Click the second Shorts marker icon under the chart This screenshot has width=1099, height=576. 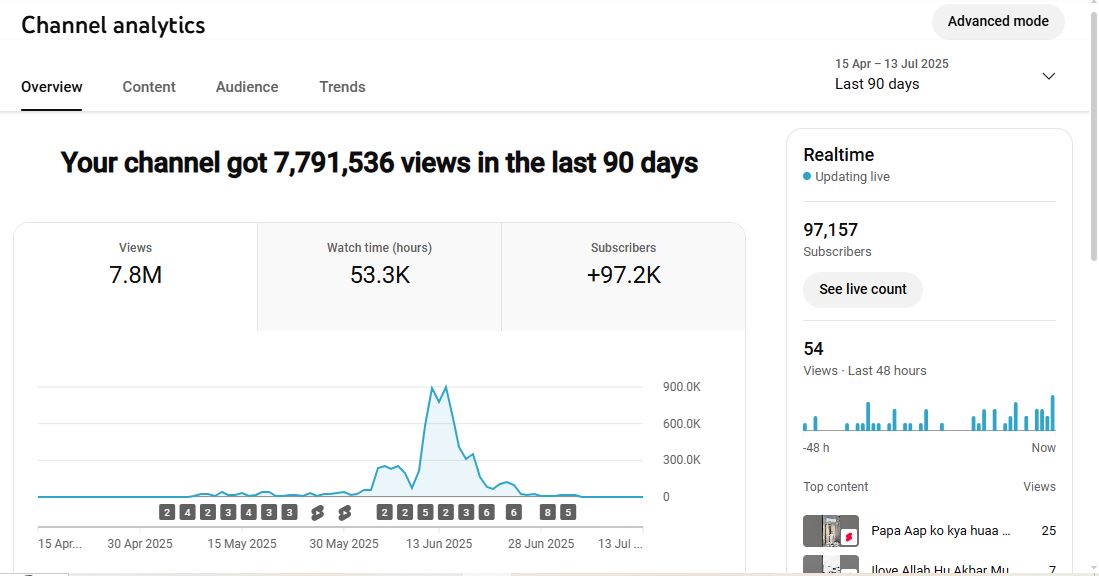(344, 513)
